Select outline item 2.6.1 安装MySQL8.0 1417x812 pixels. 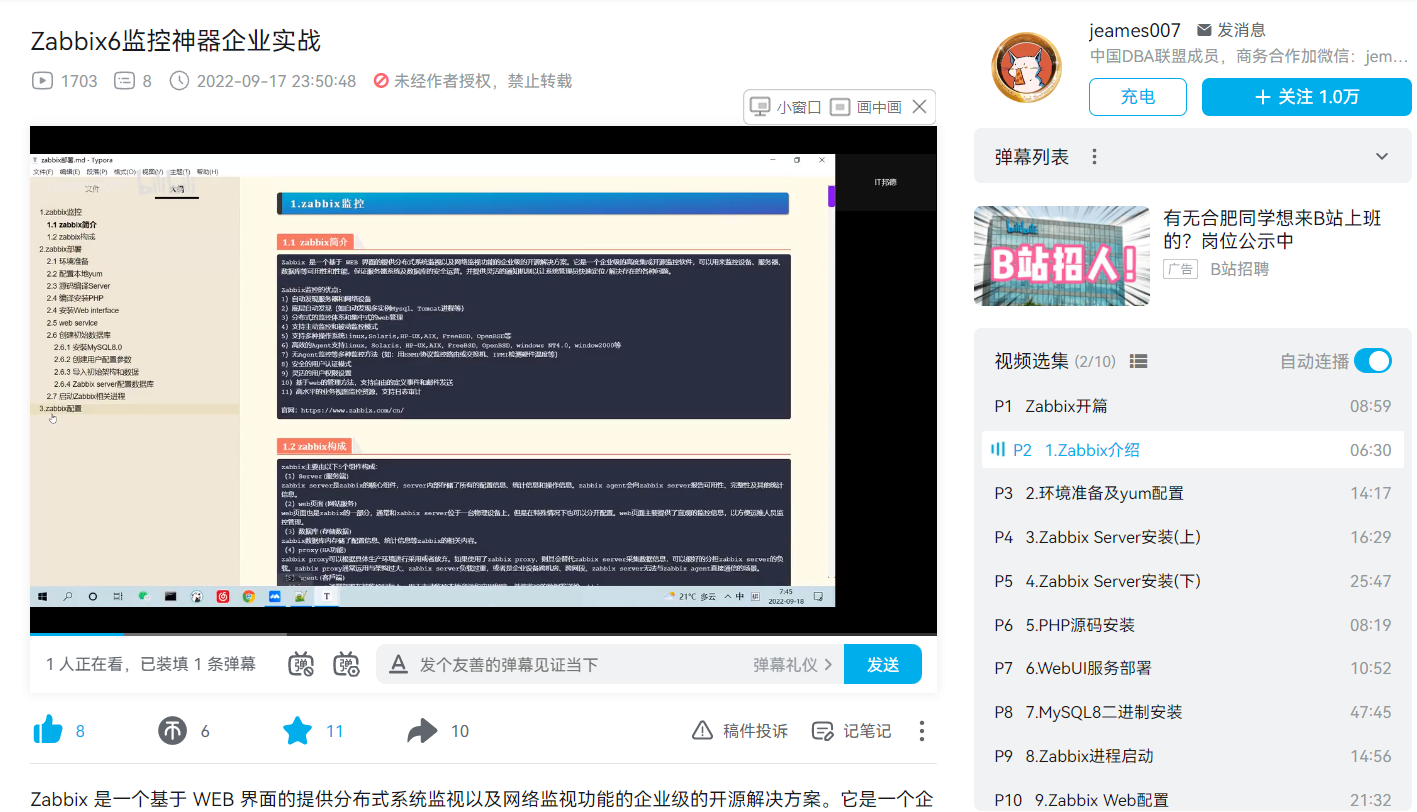(88, 347)
